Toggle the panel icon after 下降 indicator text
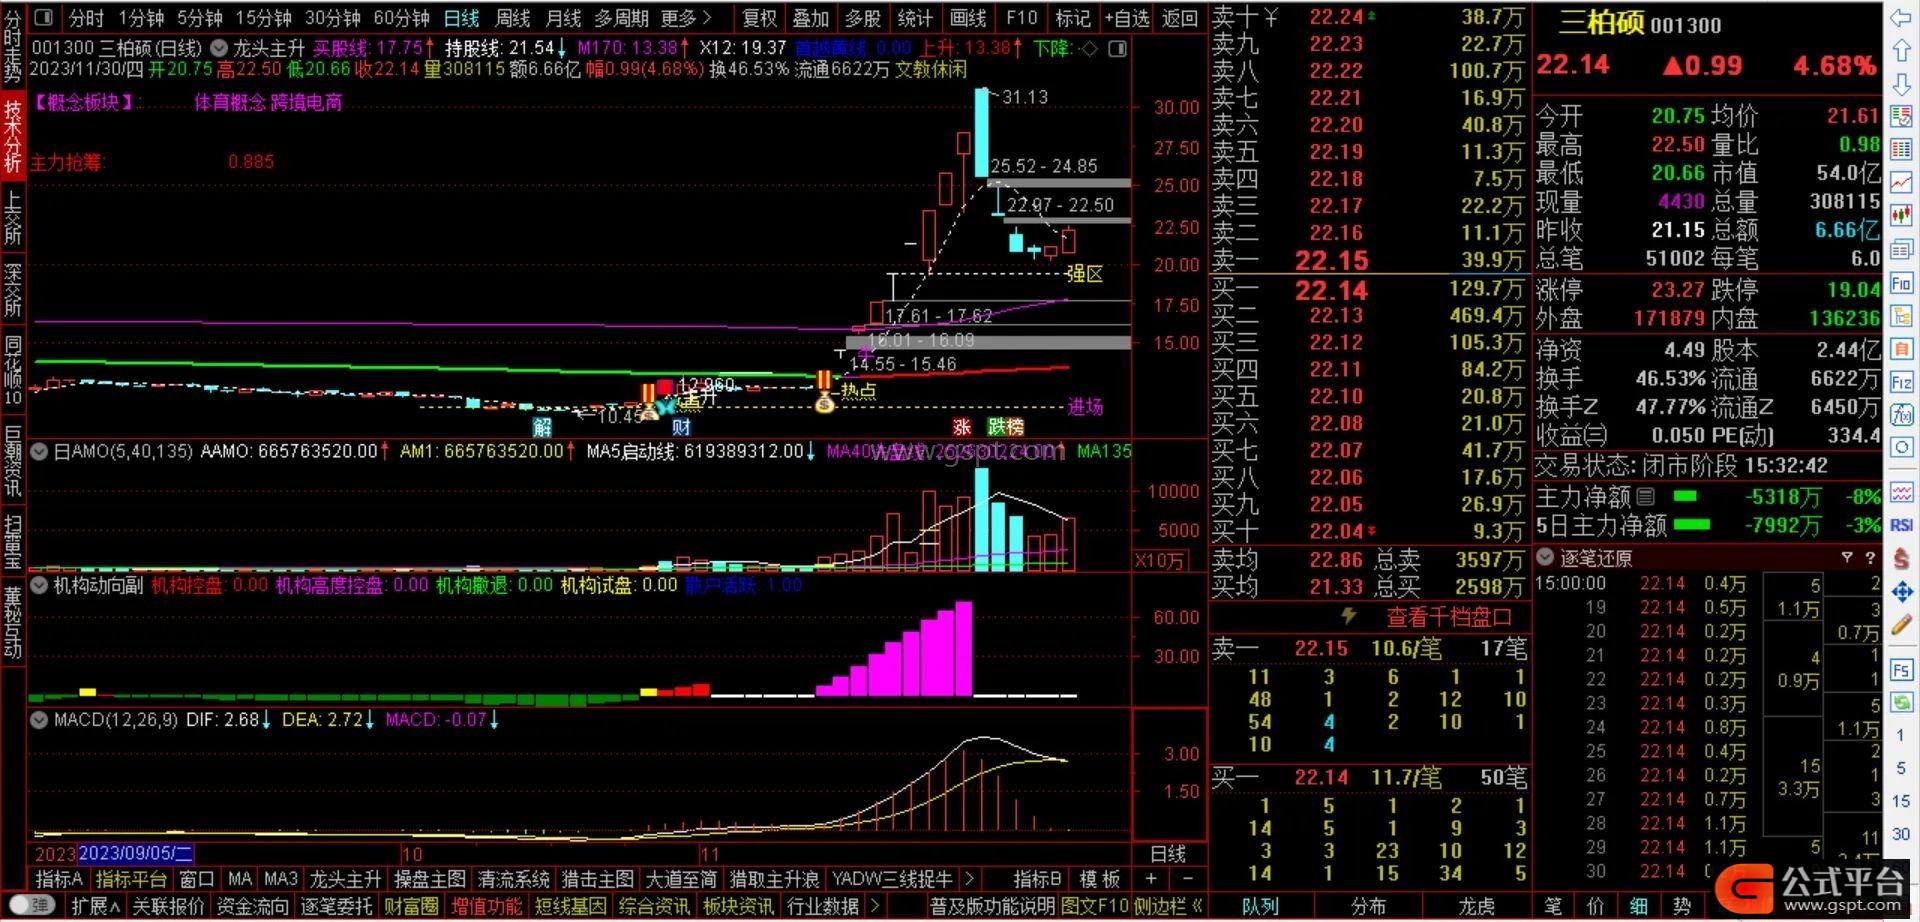The height and width of the screenshot is (922, 1920). coord(1117,48)
